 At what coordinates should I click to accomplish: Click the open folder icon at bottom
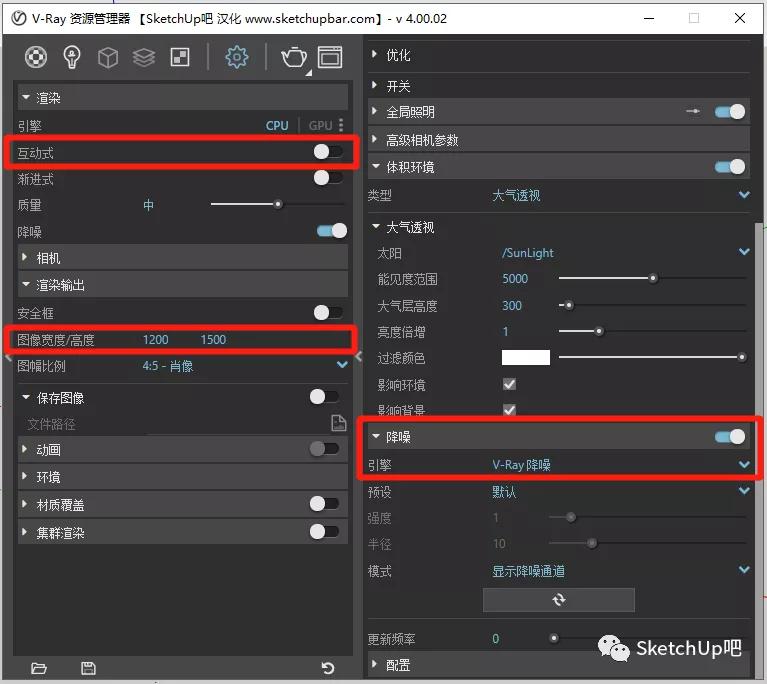pos(39,668)
